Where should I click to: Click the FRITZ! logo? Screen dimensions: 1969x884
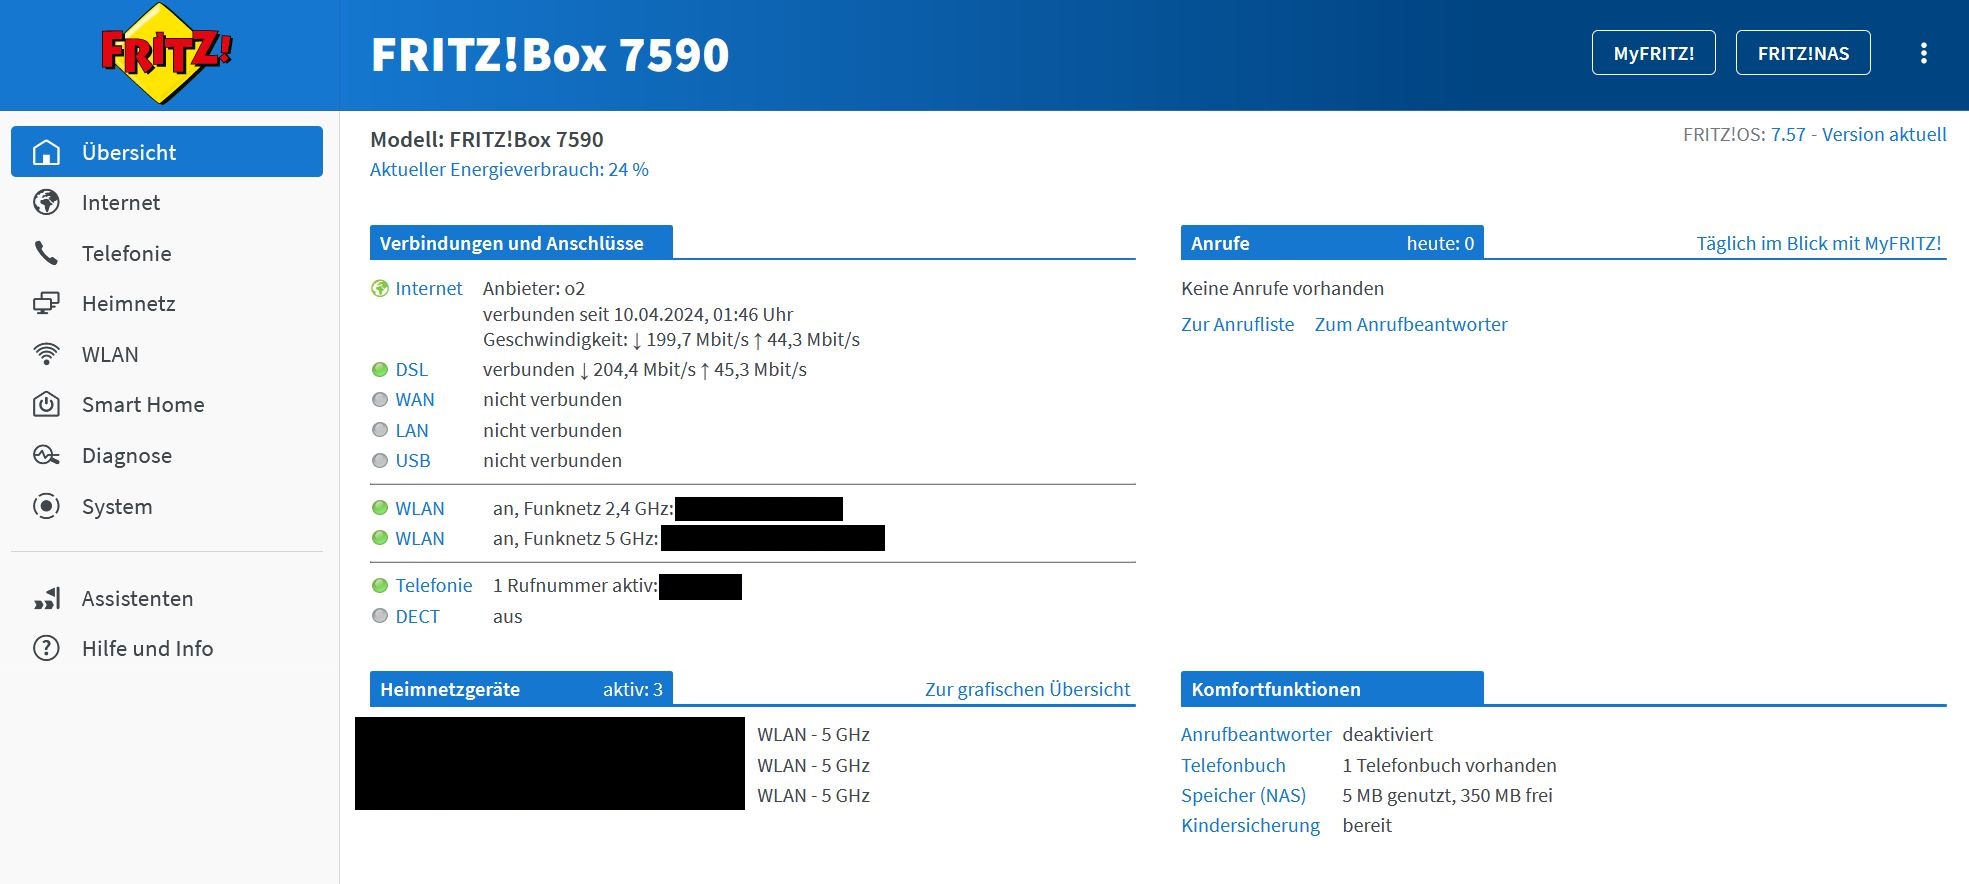click(166, 54)
